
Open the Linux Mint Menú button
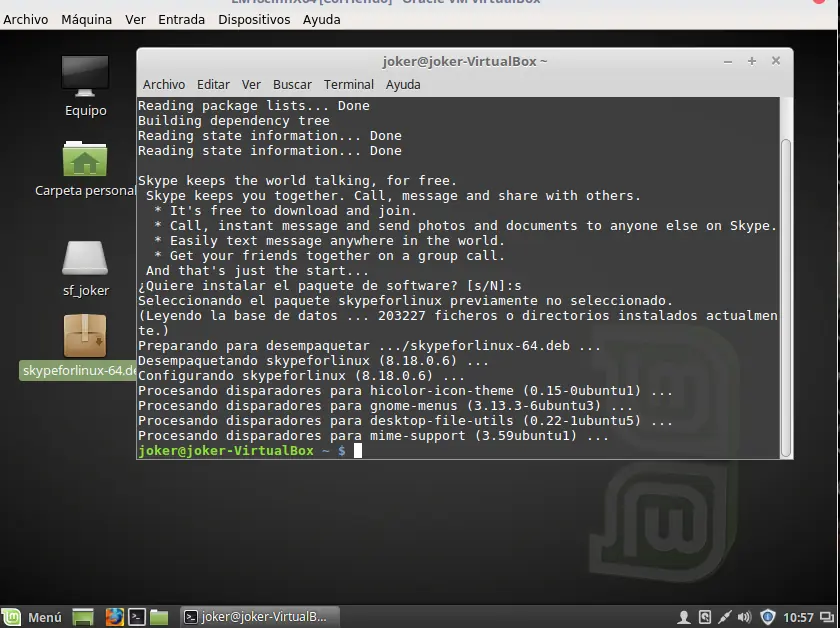click(32, 617)
